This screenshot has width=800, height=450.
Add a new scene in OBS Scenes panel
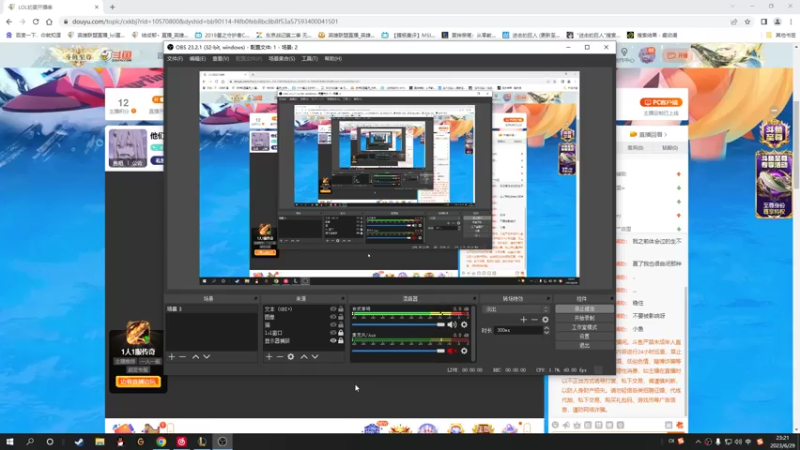pos(171,357)
